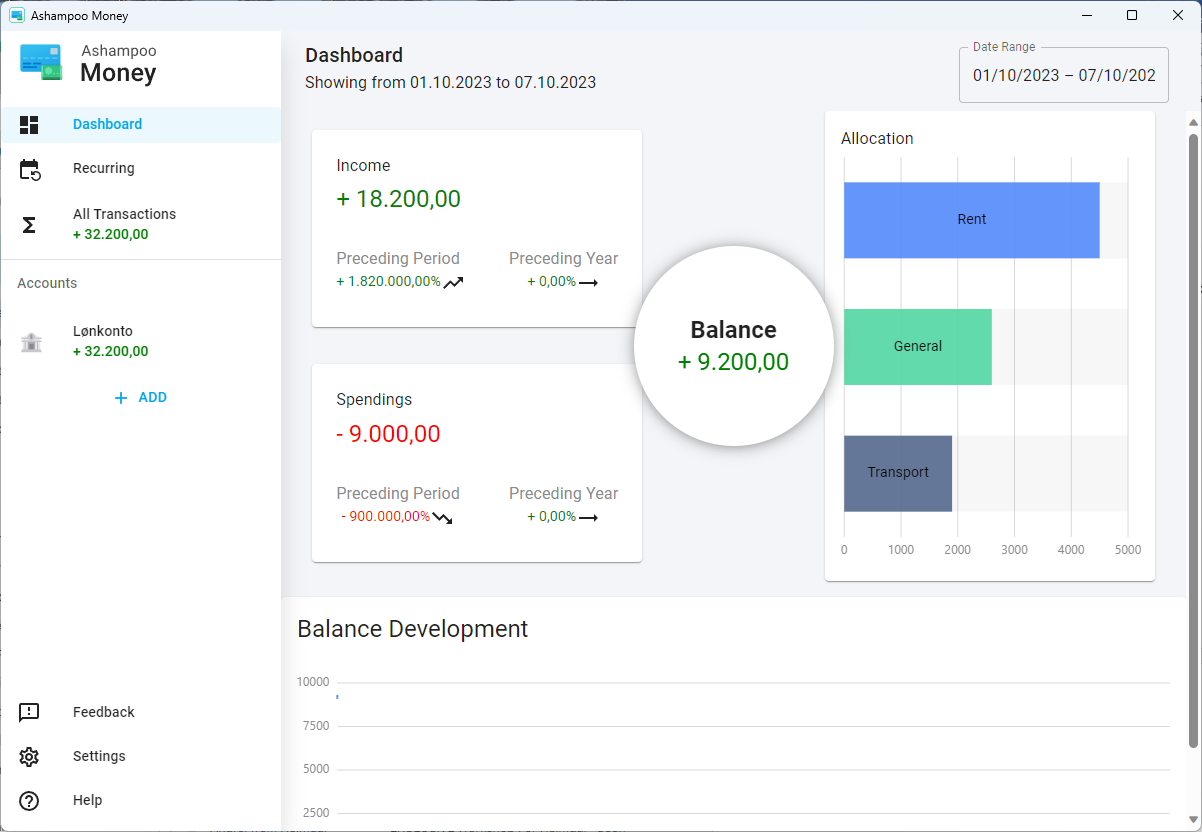This screenshot has width=1202, height=832.
Task: Click the Spendings trending-down arrow icon
Action: [x=442, y=518]
